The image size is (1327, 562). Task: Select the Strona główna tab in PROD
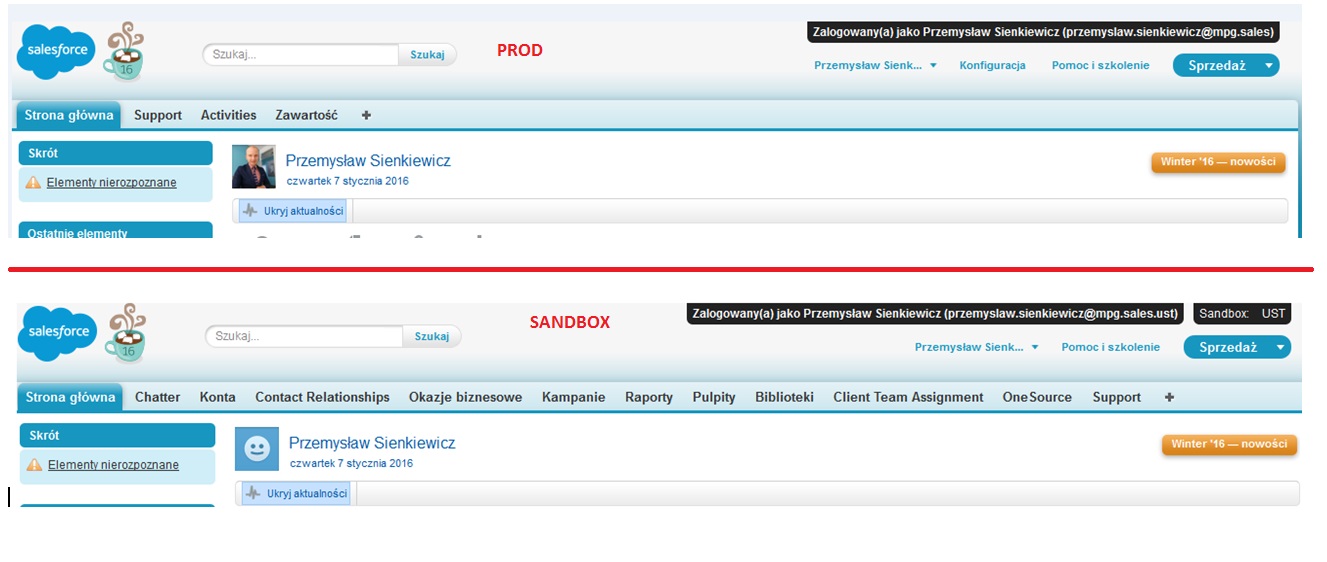tap(68, 115)
